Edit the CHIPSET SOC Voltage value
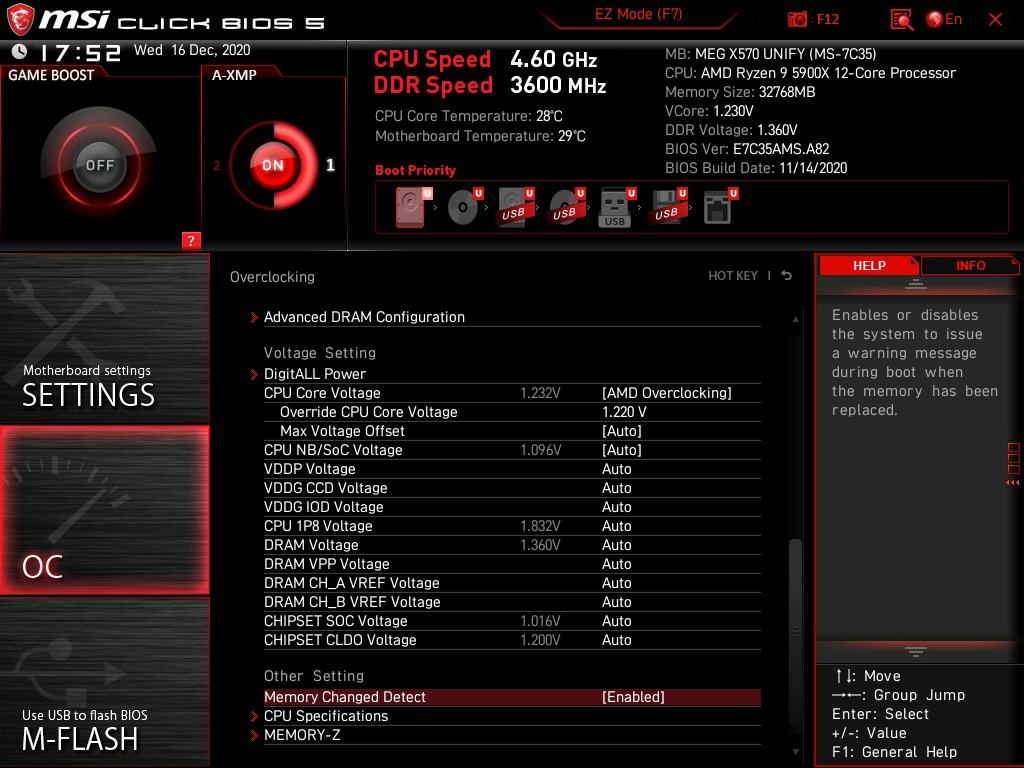 coord(616,620)
